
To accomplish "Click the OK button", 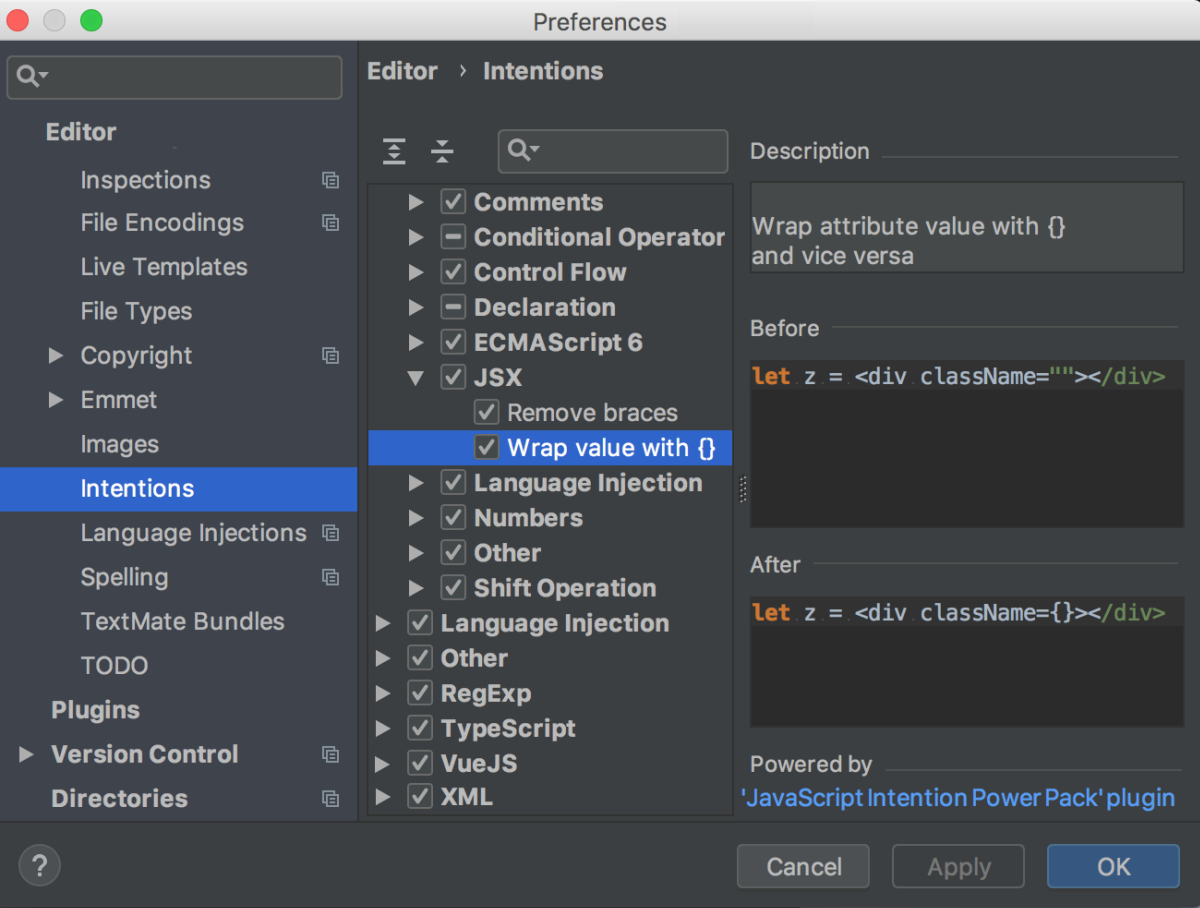I will pyautogui.click(x=1113, y=866).
